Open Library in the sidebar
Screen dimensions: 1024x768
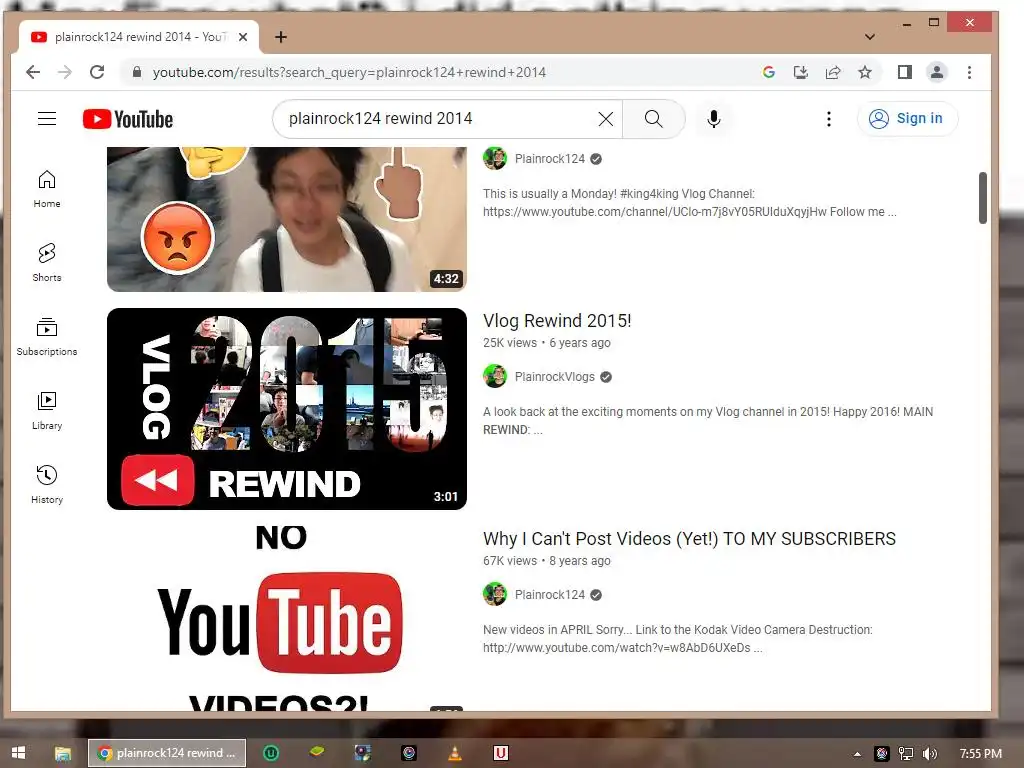pyautogui.click(x=47, y=410)
